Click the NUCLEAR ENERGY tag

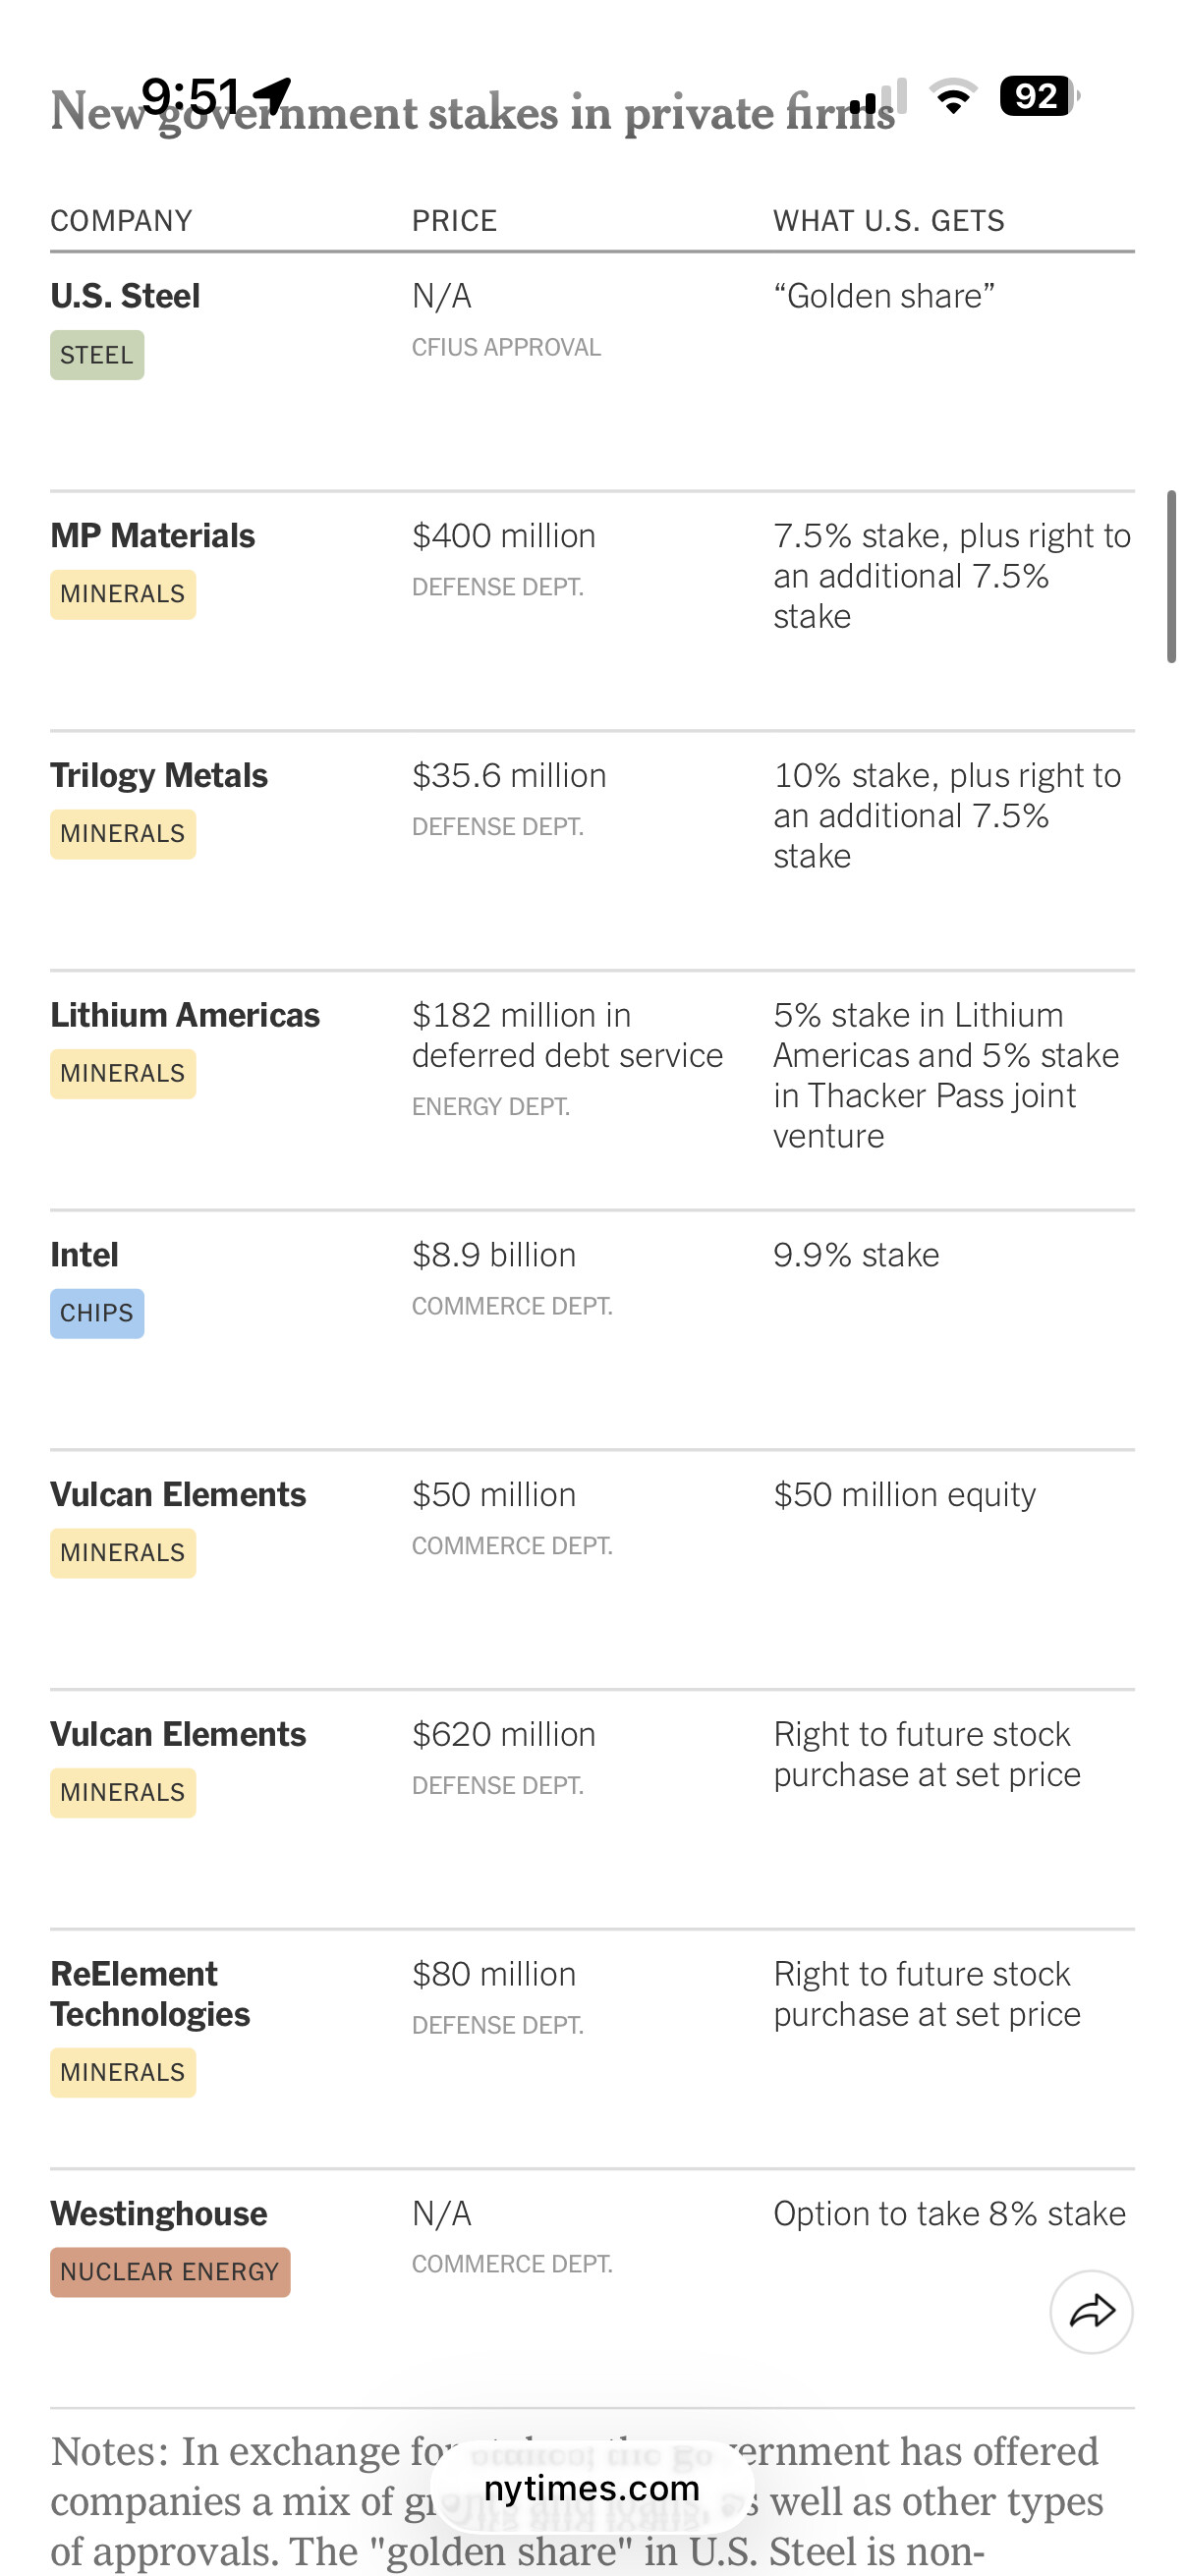(170, 2272)
